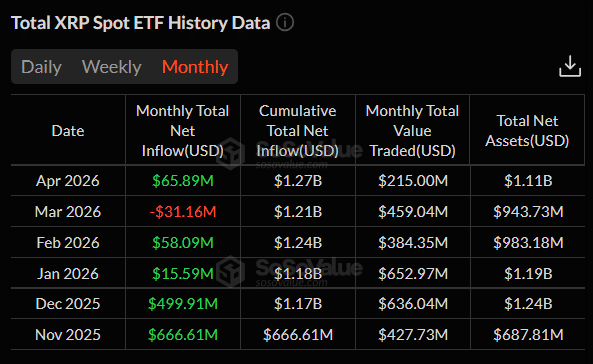Click the white $666.61M cumulative inflow cell

point(298,335)
